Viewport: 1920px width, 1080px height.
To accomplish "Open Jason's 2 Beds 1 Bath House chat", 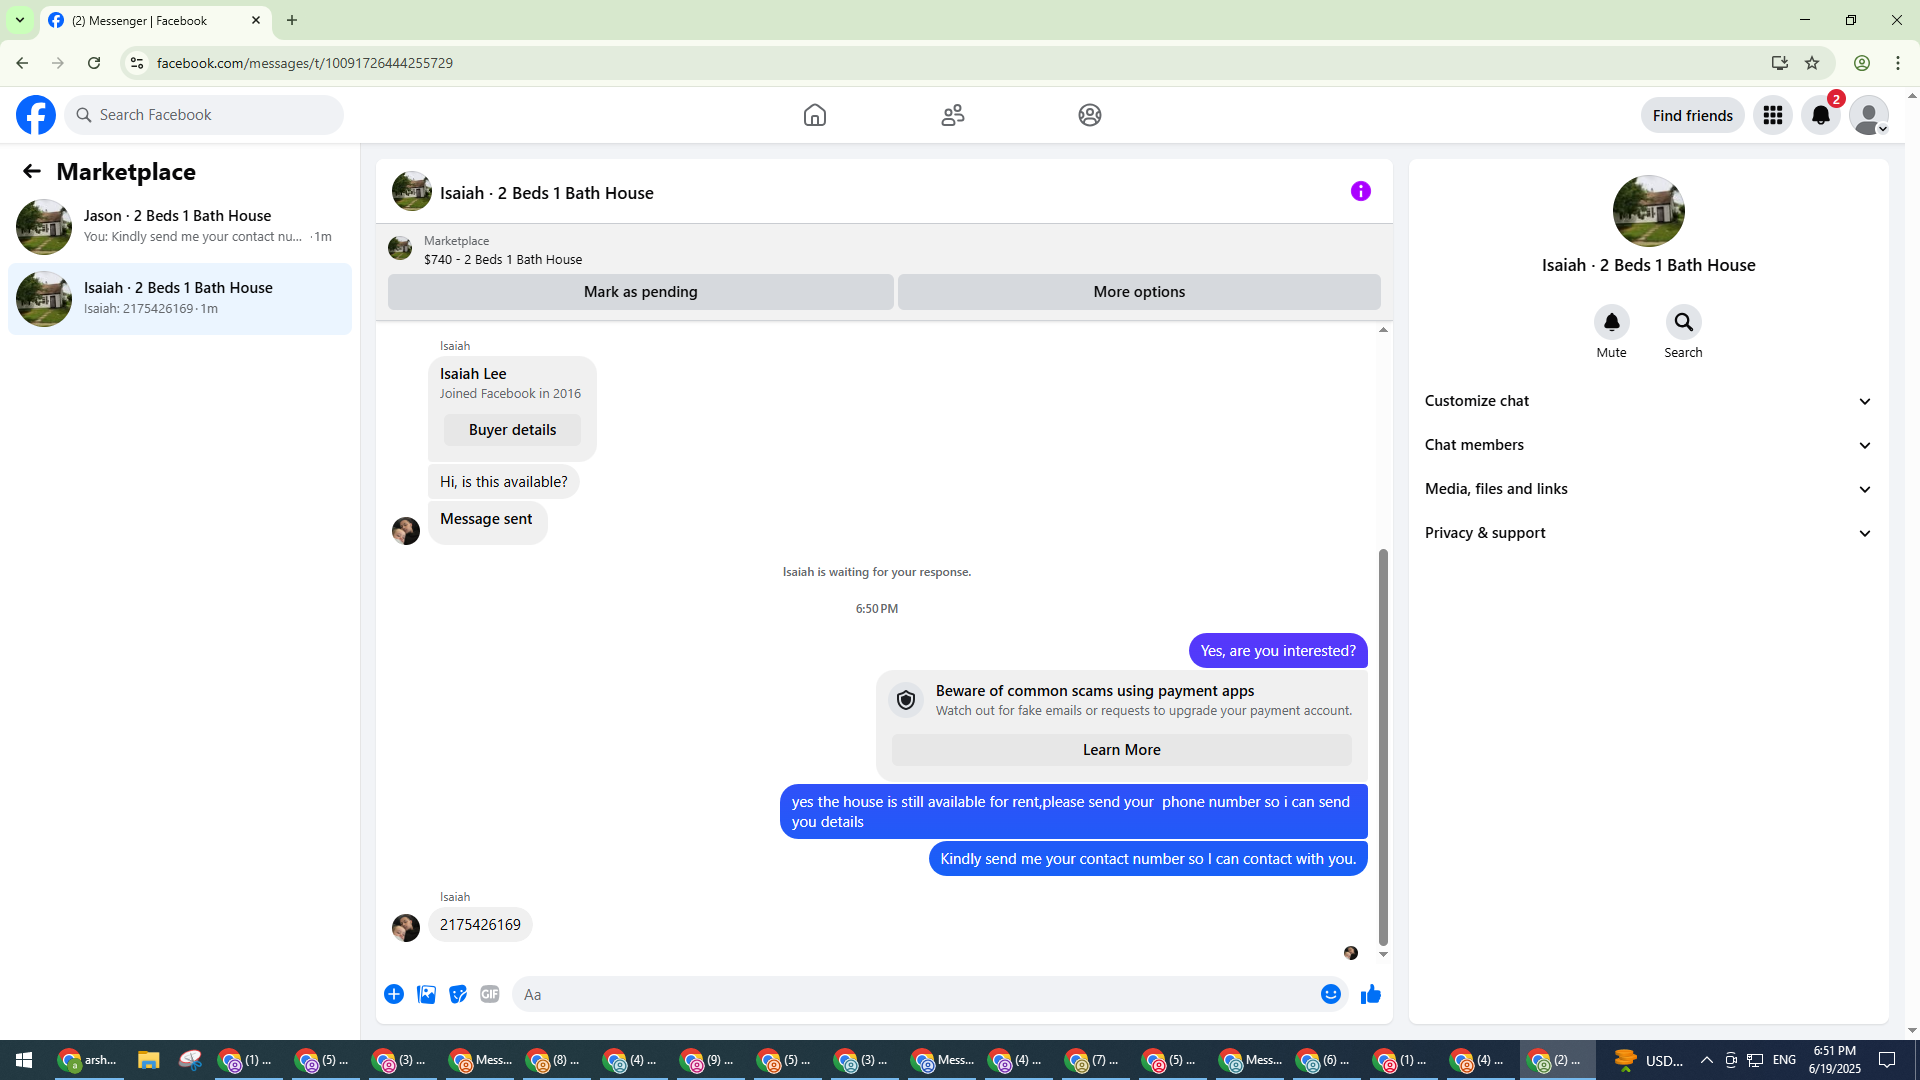I will point(180,227).
